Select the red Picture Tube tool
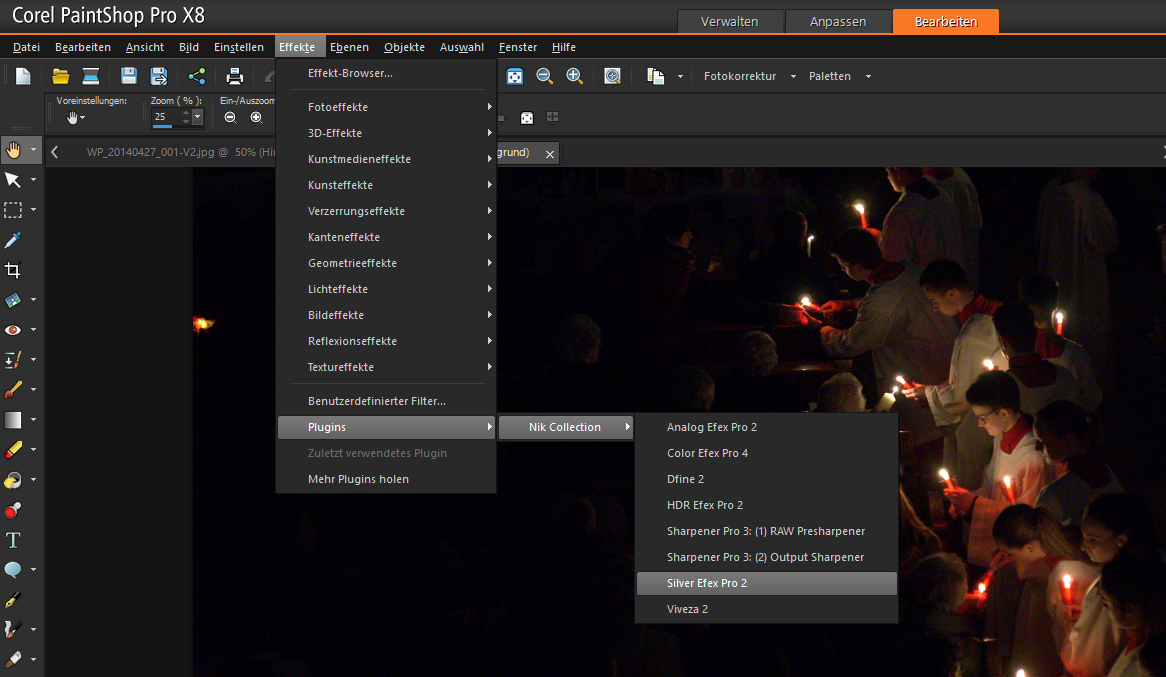The image size is (1166, 677). (13, 510)
